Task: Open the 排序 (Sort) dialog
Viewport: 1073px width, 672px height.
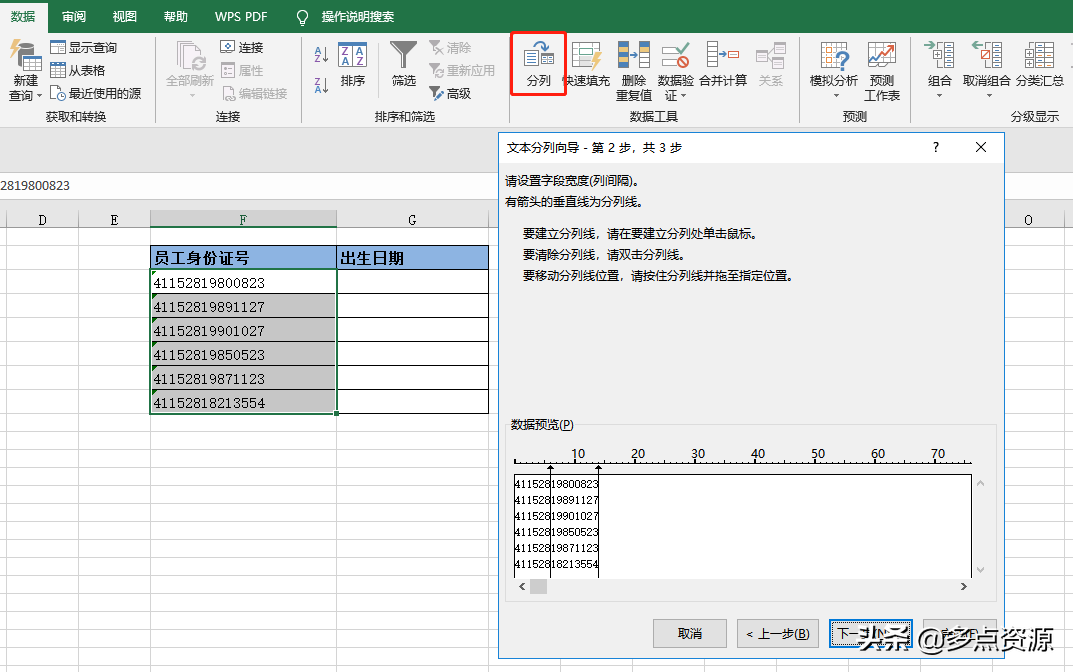Action: click(x=352, y=64)
